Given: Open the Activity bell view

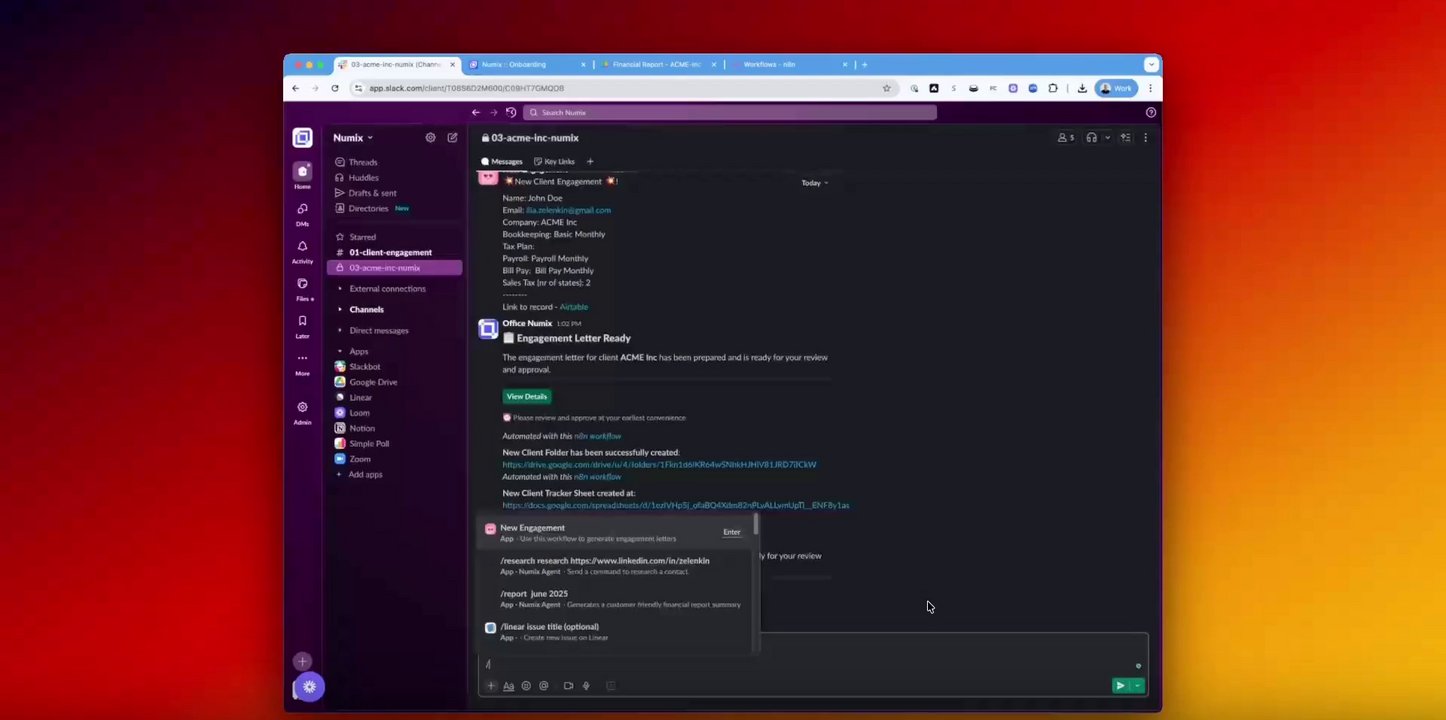Looking at the screenshot, I should click(302, 250).
